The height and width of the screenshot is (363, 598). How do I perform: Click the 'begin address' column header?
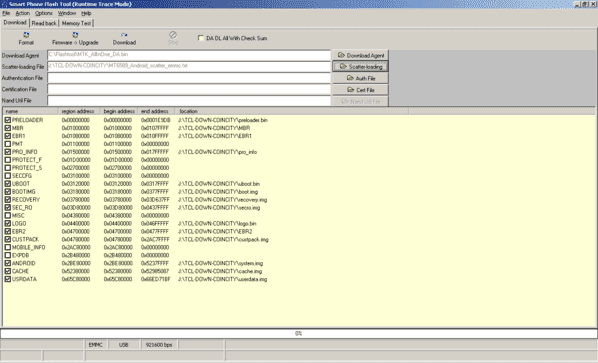(119, 111)
